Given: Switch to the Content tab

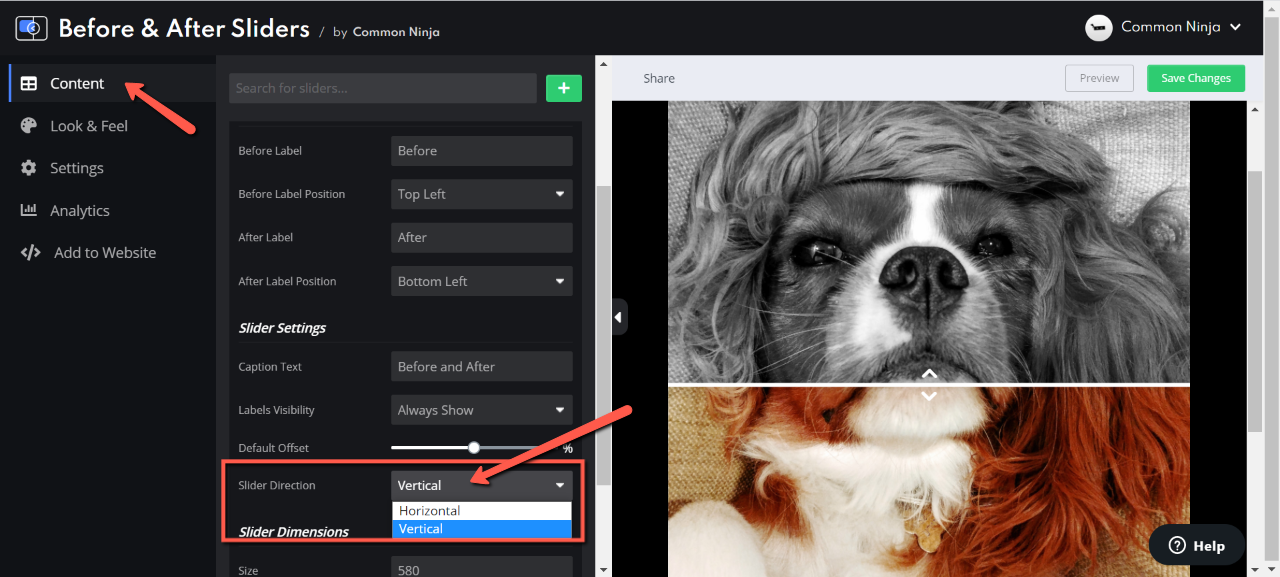Looking at the screenshot, I should pos(112,84).
